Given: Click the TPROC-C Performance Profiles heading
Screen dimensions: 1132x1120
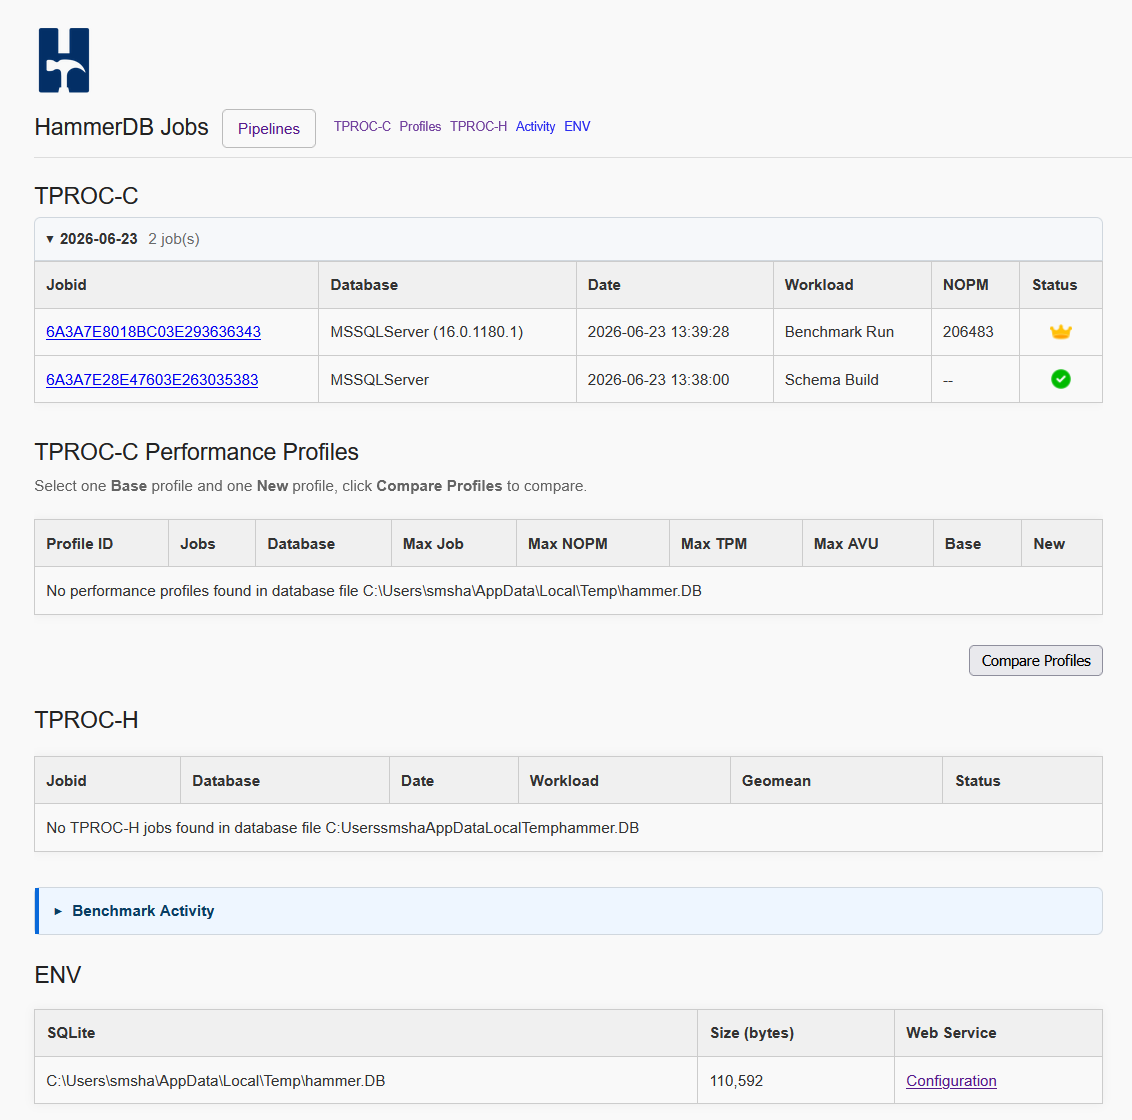Looking at the screenshot, I should pyautogui.click(x=196, y=452).
